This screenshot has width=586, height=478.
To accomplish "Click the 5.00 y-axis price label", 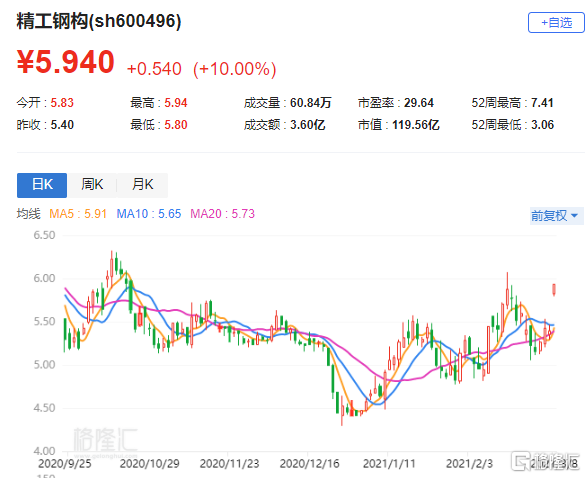I will tap(44, 365).
